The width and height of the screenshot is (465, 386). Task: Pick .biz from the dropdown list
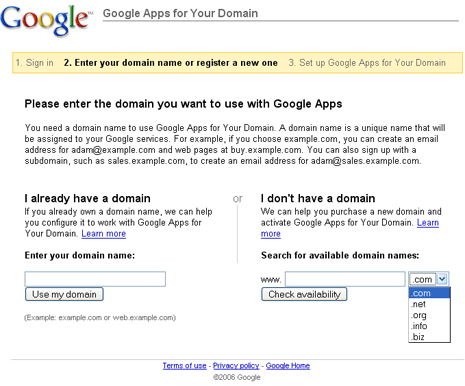429,337
